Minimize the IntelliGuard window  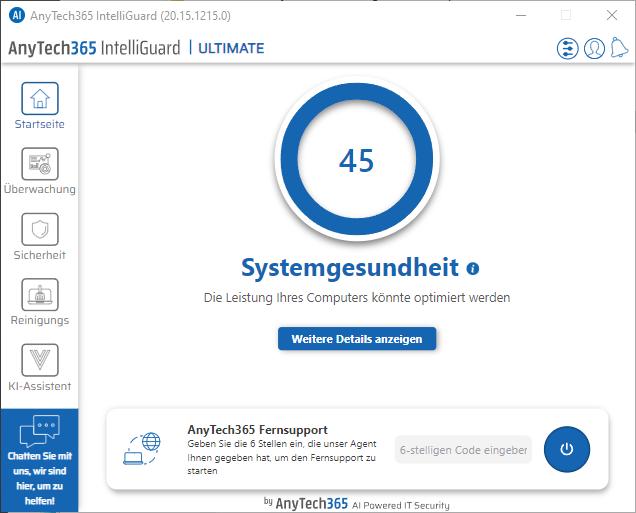(520, 15)
